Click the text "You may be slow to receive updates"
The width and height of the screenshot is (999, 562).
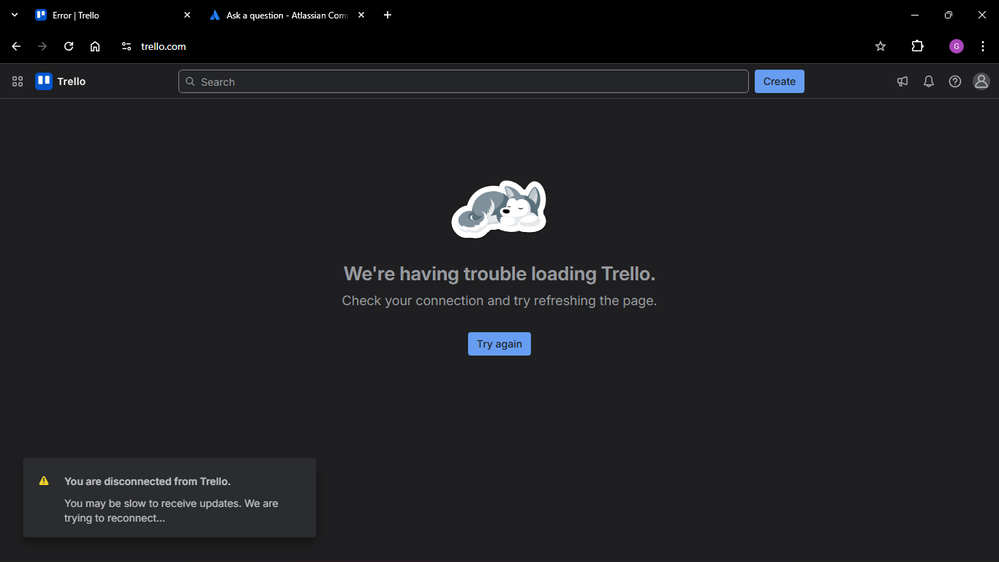[152, 503]
